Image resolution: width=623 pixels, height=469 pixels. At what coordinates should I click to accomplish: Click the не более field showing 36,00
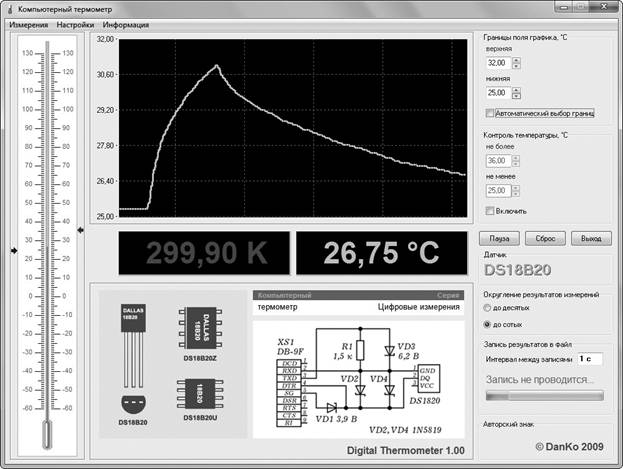[499, 161]
